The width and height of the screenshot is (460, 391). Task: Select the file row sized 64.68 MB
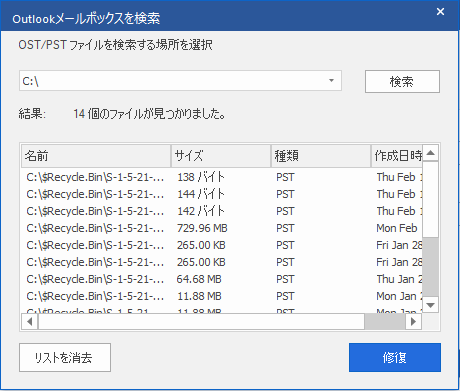point(223,279)
